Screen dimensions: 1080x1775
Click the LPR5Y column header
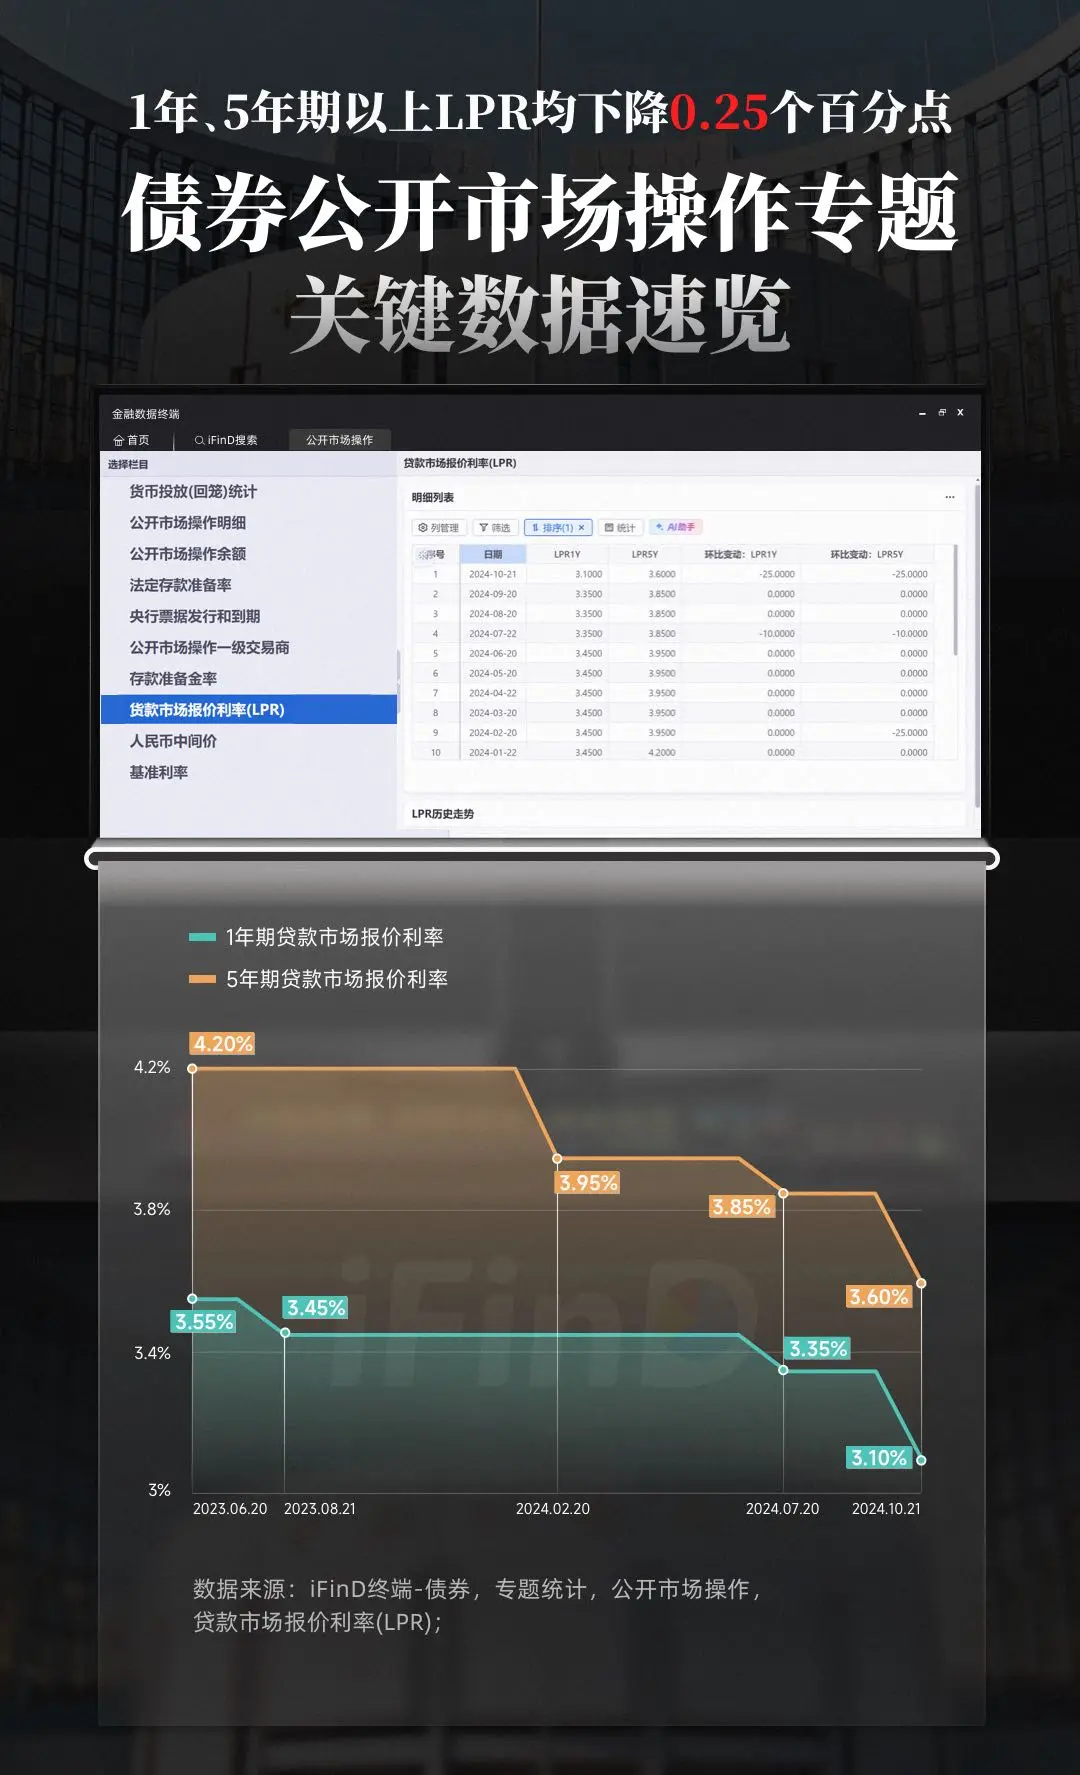point(644,554)
